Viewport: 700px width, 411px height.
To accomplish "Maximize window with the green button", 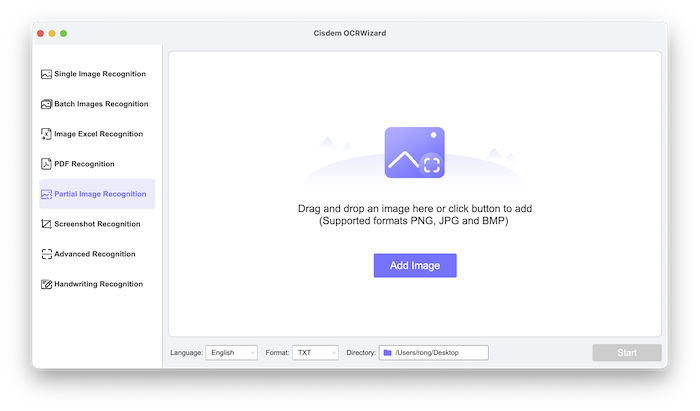I will 64,33.
